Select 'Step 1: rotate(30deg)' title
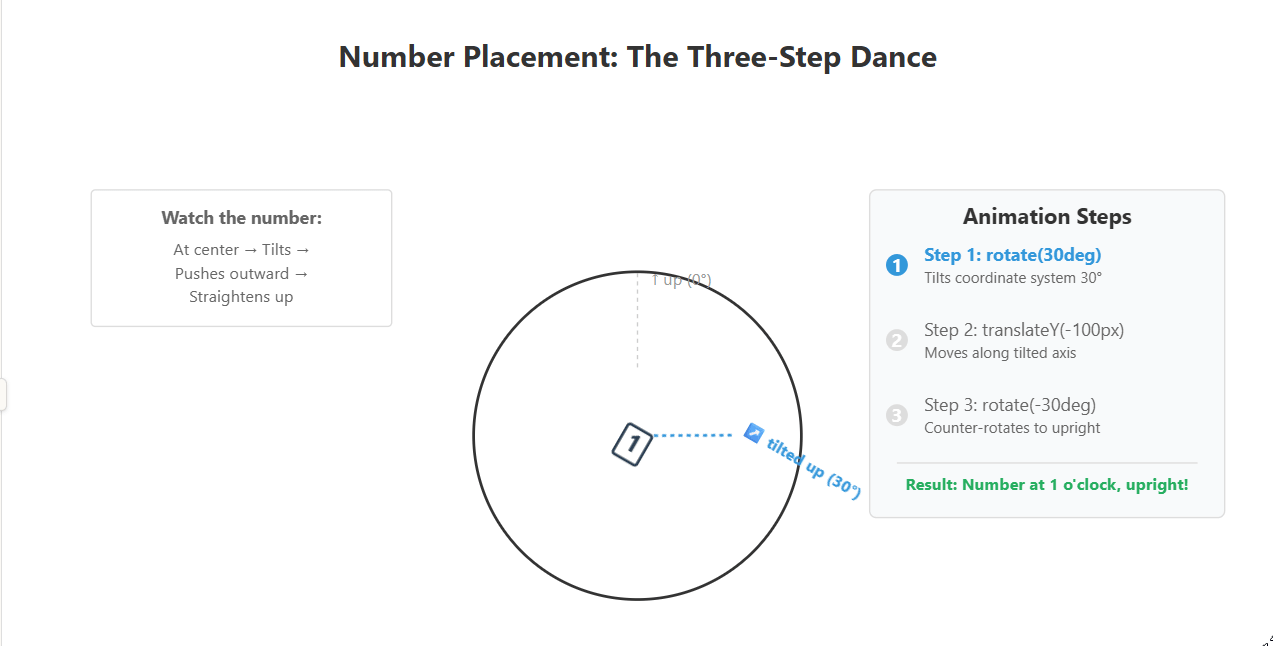The height and width of the screenshot is (646, 1273). pyautogui.click(x=1012, y=255)
